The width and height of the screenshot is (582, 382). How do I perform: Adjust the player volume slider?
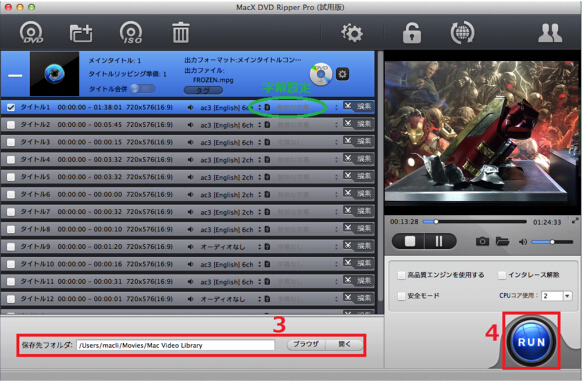coord(552,242)
